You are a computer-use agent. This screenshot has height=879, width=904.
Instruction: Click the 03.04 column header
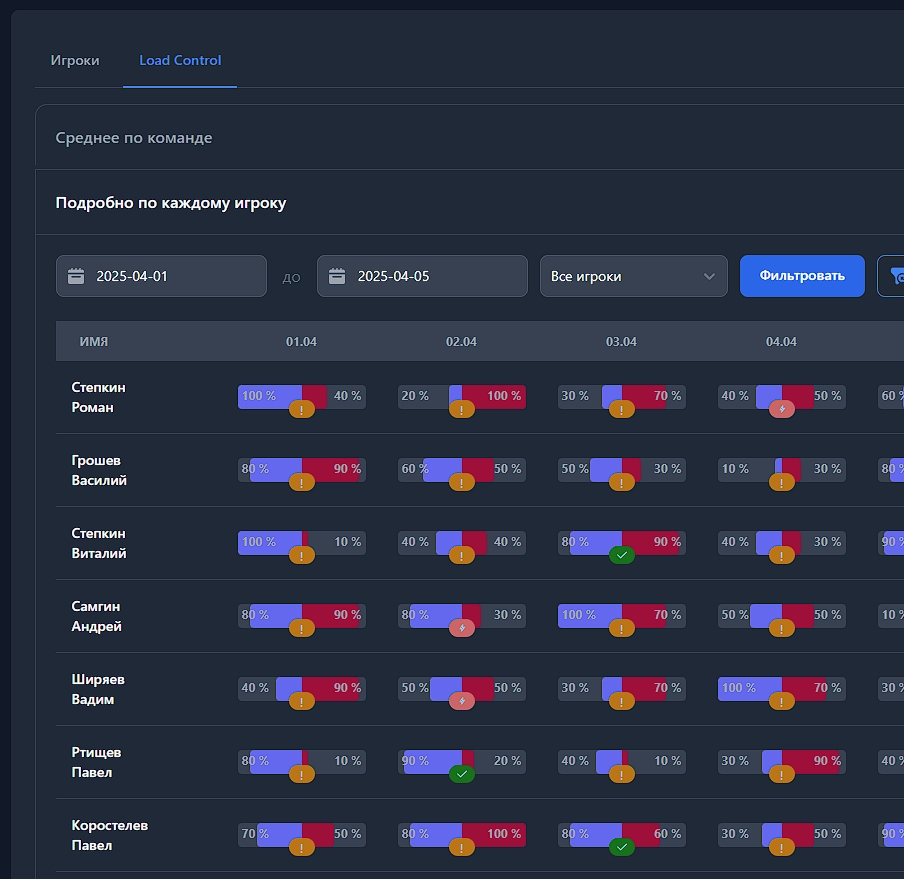tap(622, 342)
